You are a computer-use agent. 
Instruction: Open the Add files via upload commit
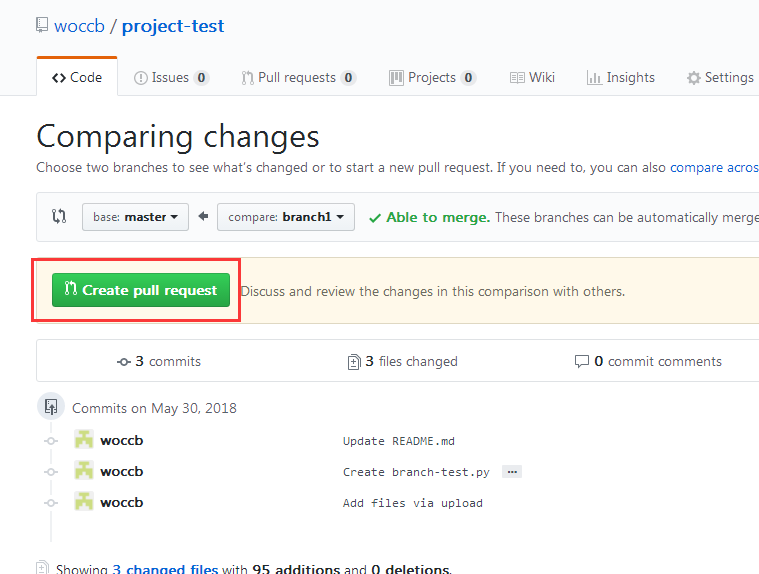(x=413, y=503)
